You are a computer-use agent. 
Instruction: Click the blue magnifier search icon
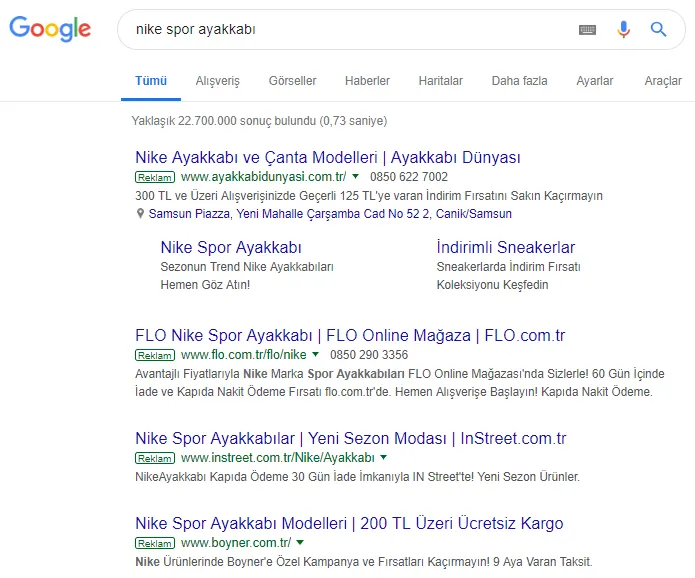click(x=658, y=29)
